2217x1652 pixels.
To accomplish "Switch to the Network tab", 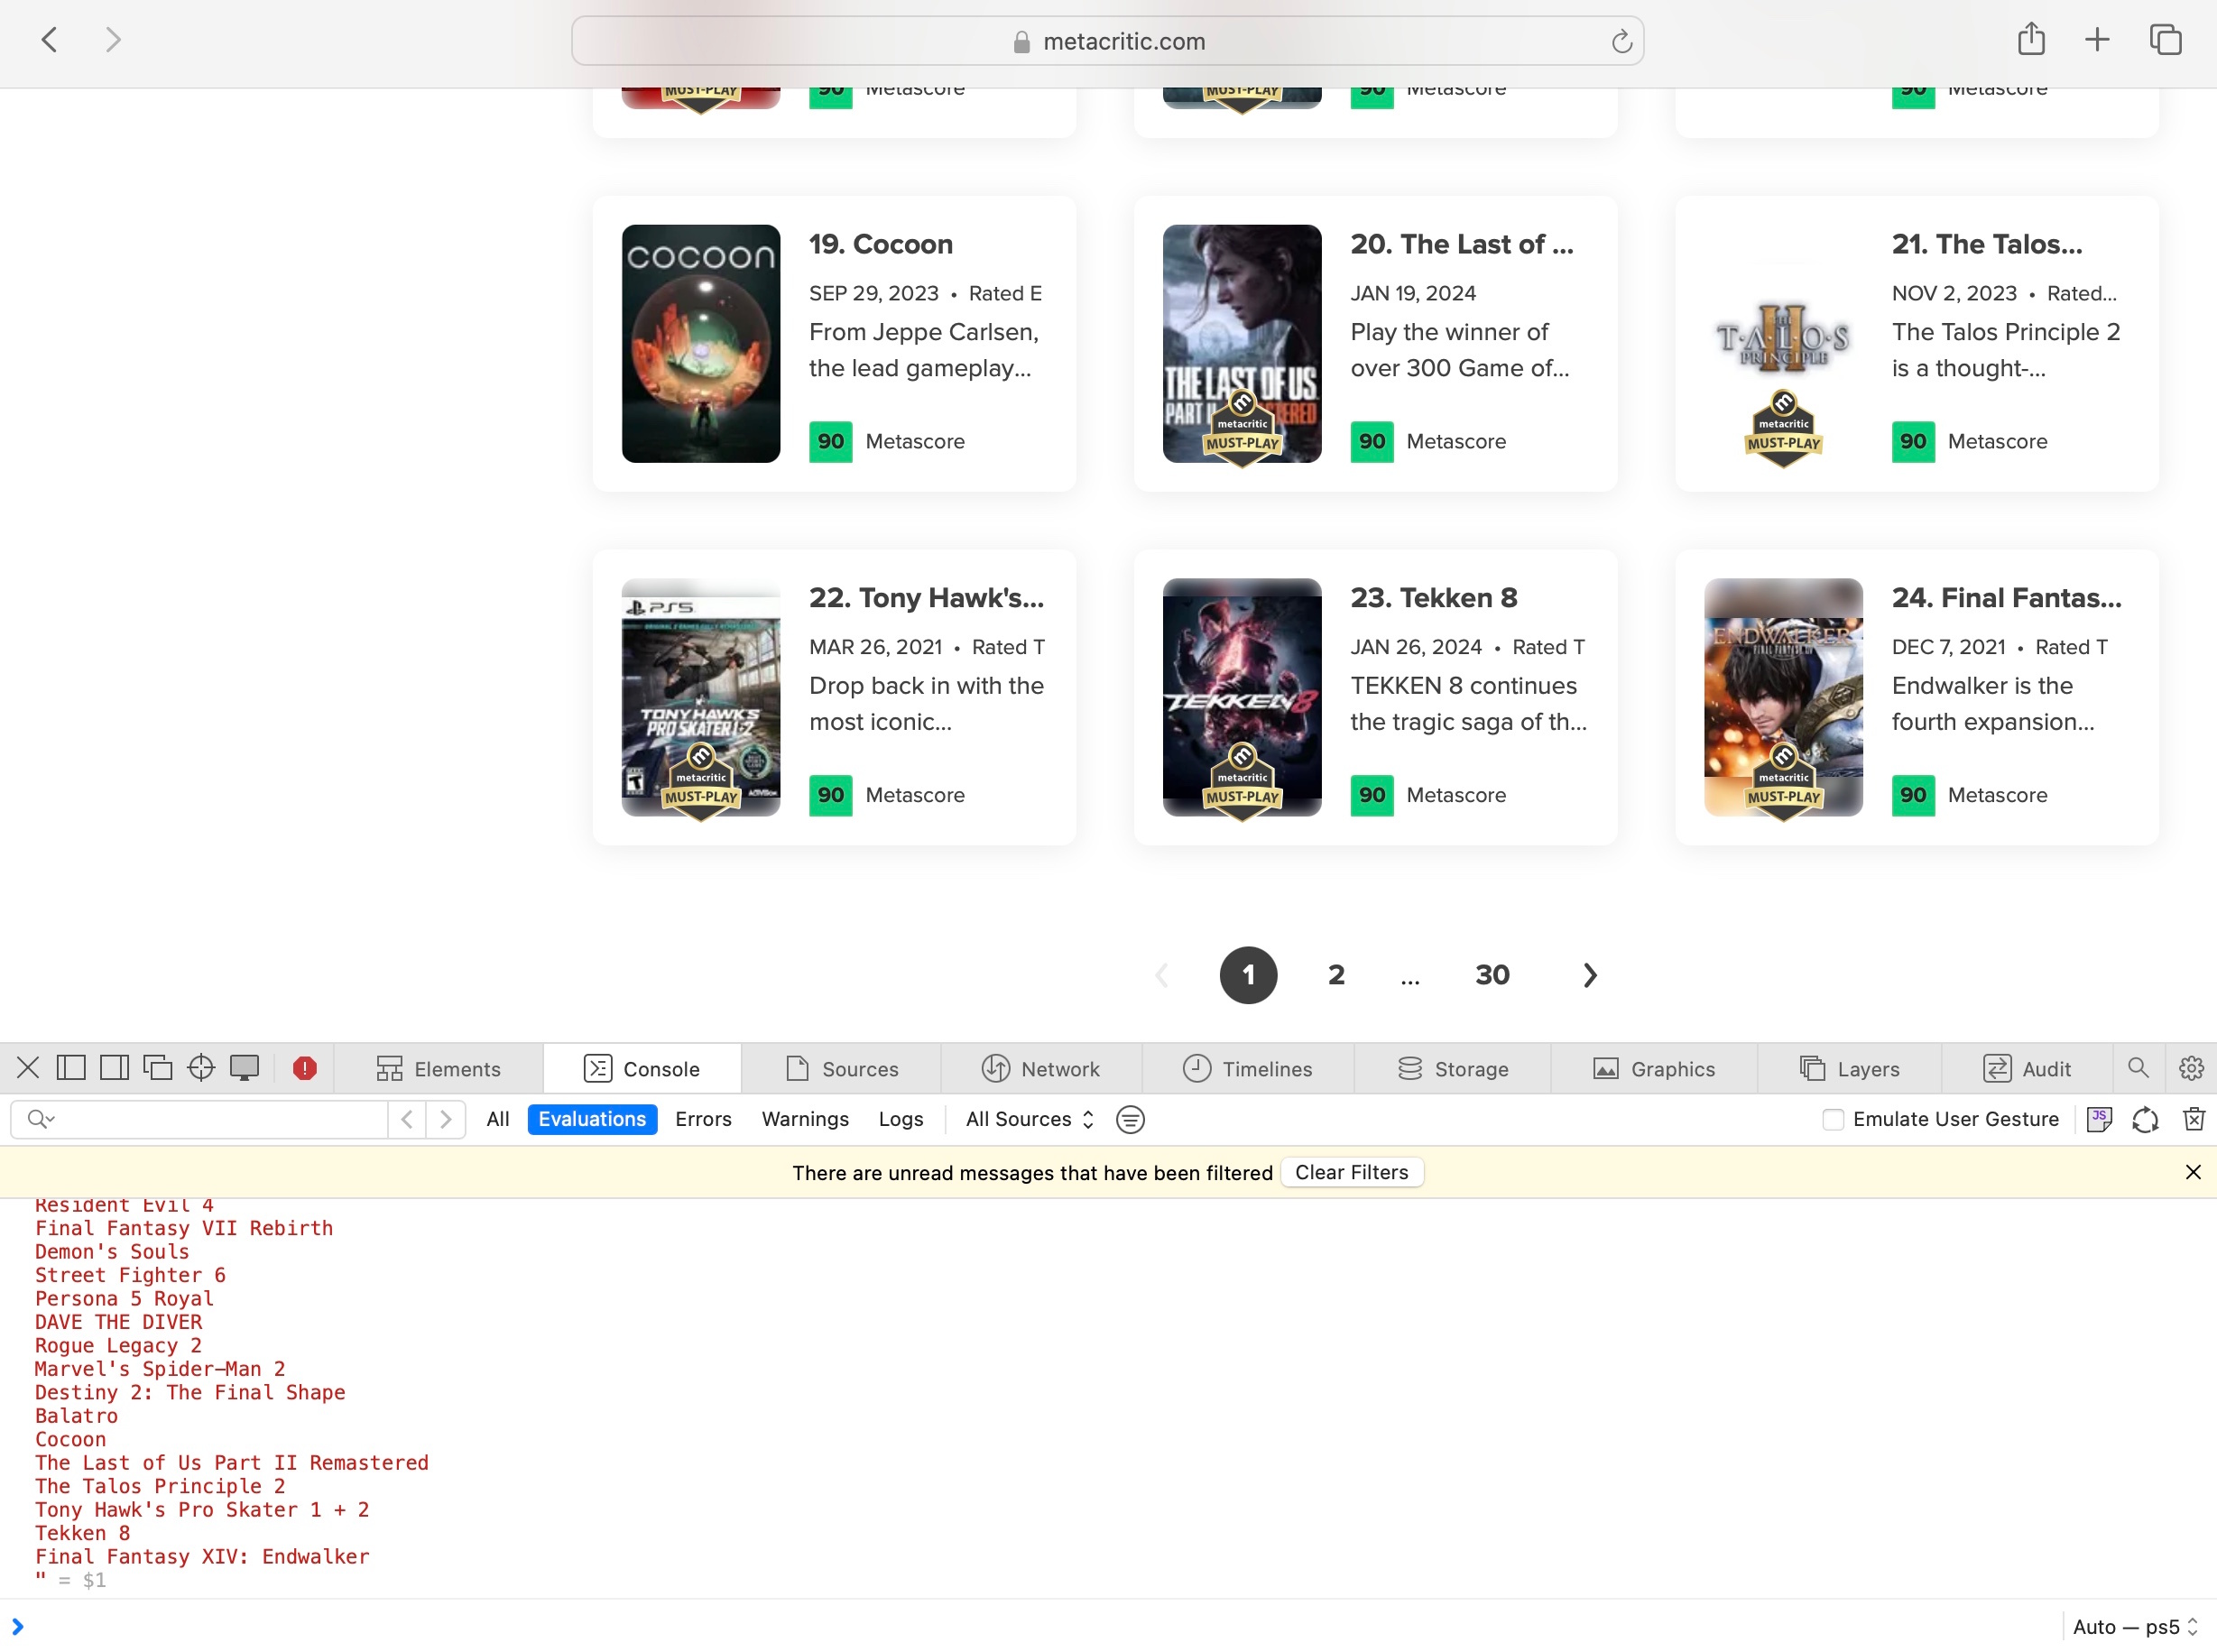I will [x=1041, y=1068].
